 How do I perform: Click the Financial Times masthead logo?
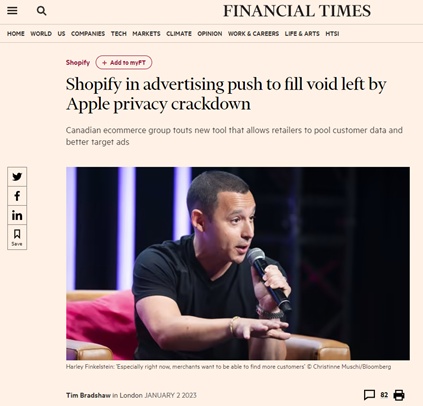tap(297, 11)
